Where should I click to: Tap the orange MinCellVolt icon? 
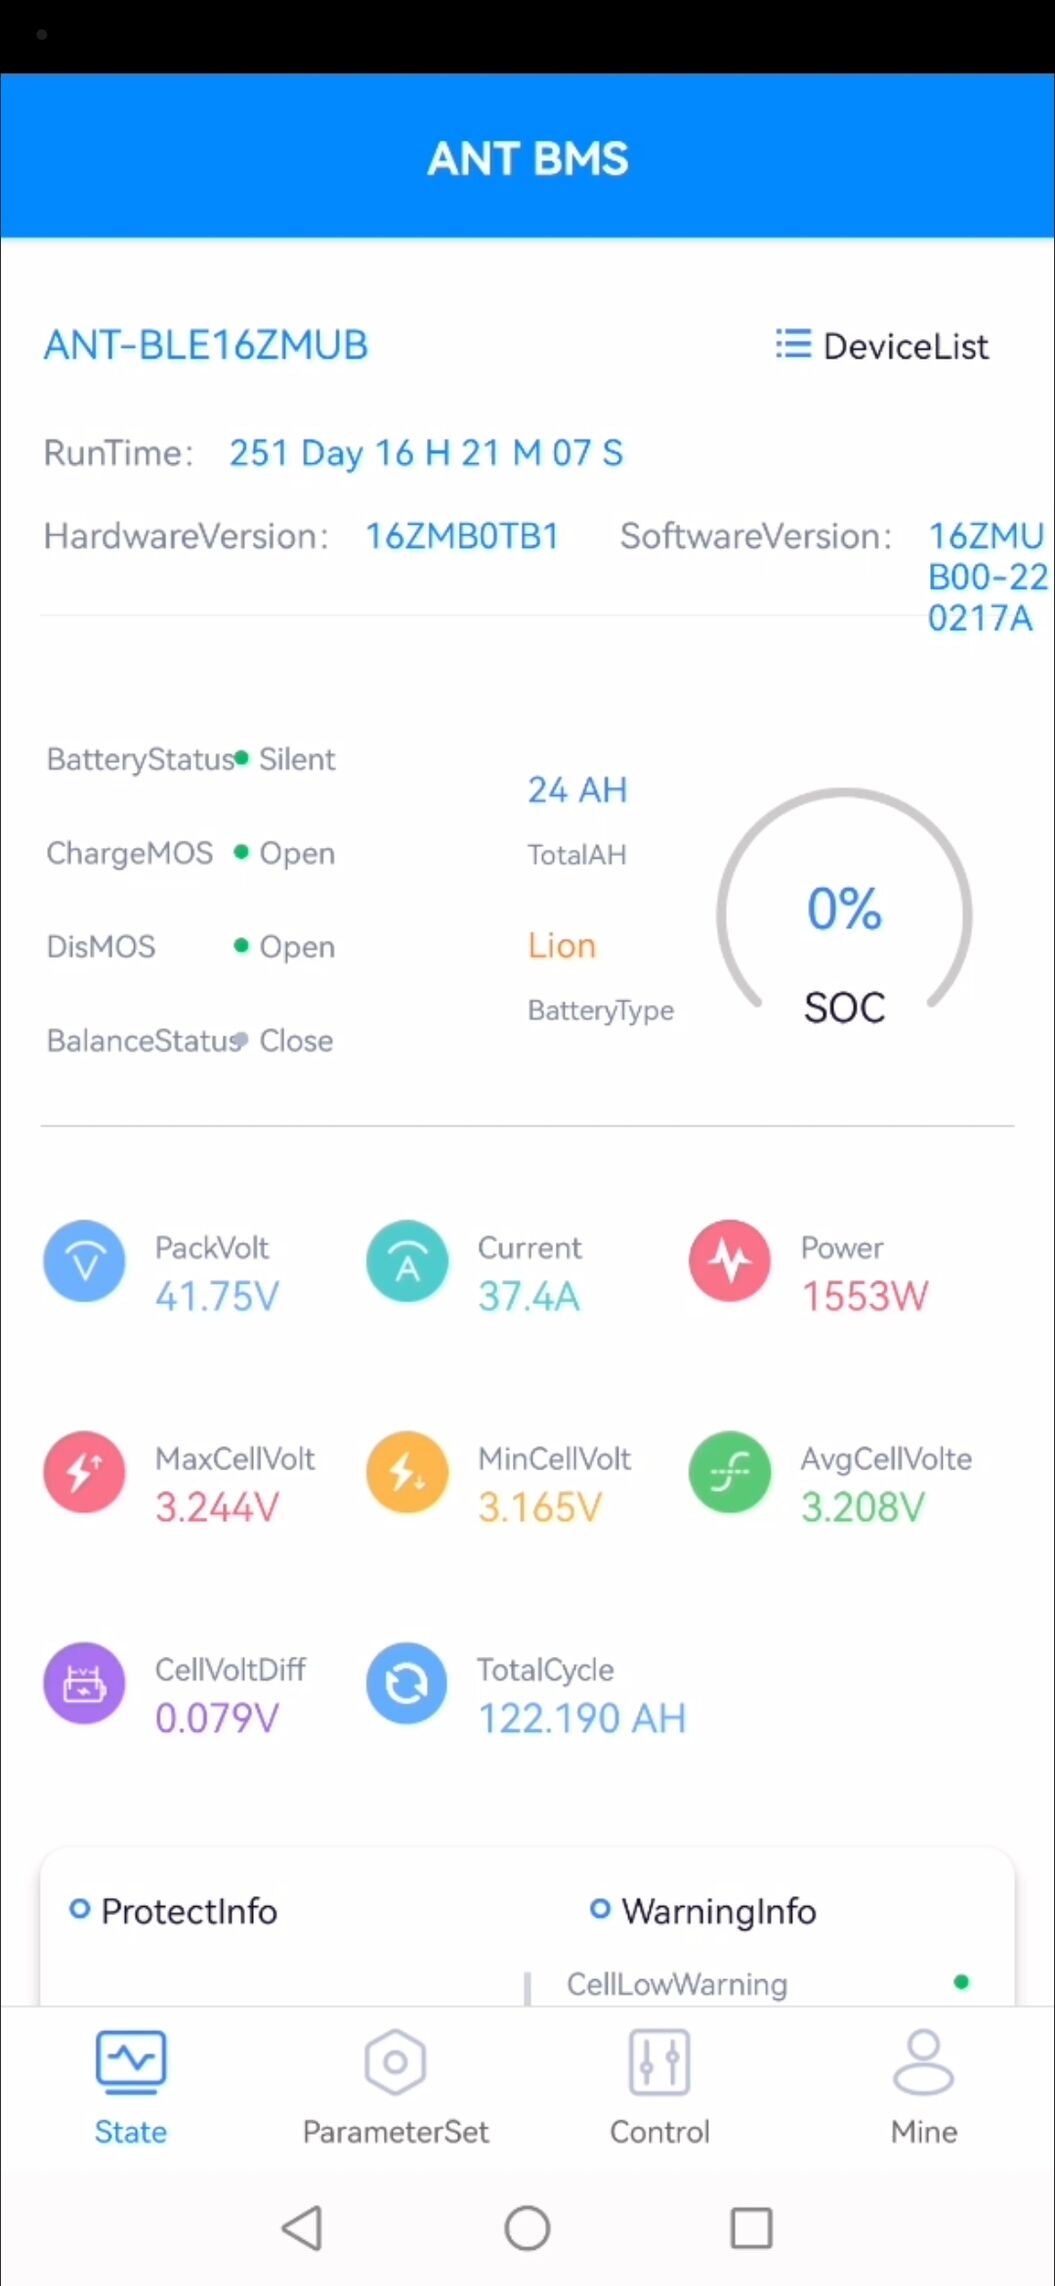coord(407,1473)
